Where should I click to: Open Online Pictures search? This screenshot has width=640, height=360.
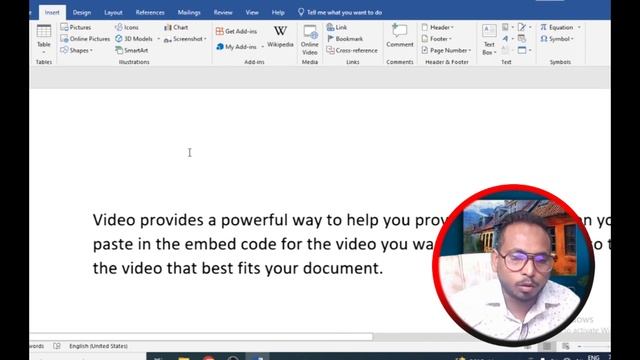tap(85, 39)
